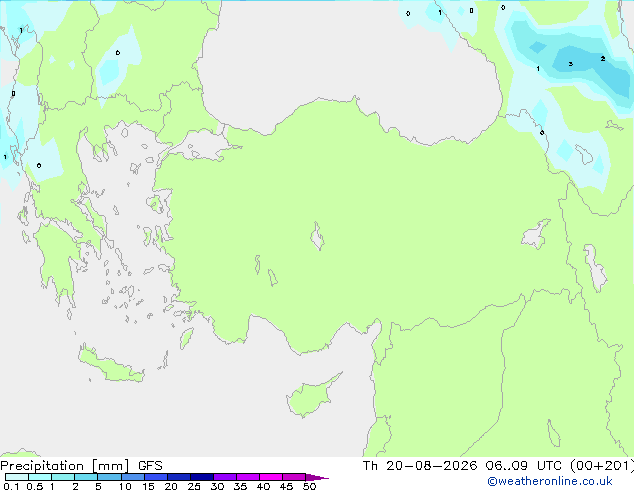
Task: Click the legend swatch between 10 and 15
Action: click(133, 477)
